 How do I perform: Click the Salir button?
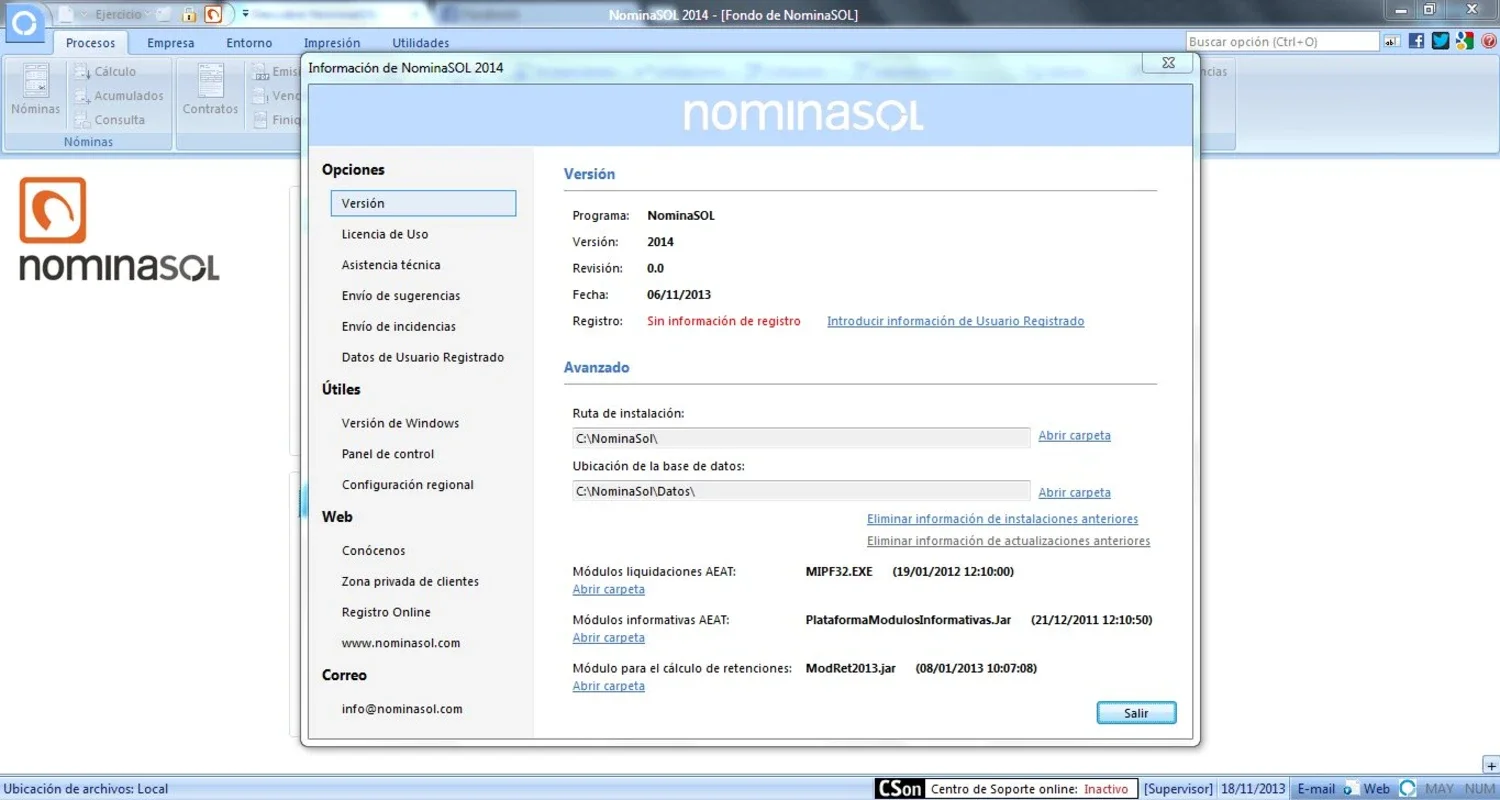coord(1136,713)
